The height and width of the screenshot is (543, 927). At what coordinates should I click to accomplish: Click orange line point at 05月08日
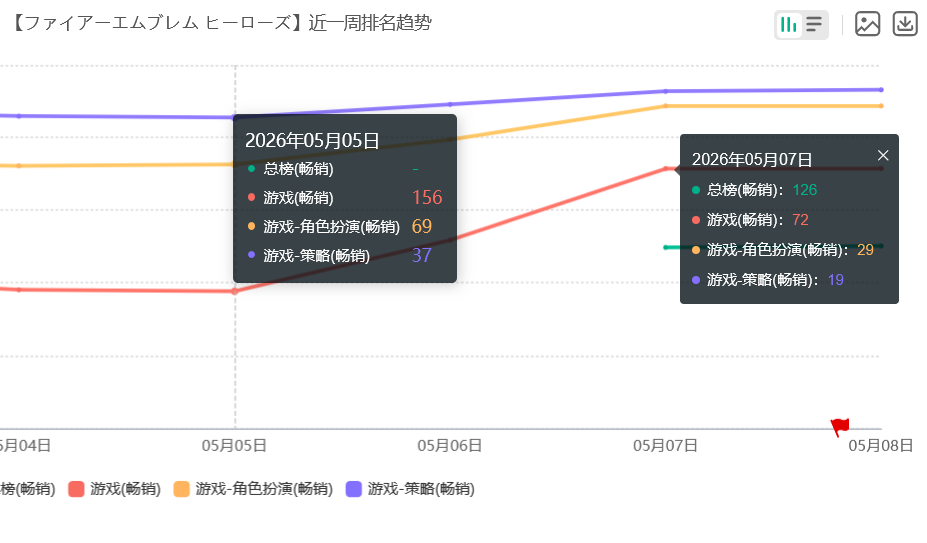pos(881,106)
